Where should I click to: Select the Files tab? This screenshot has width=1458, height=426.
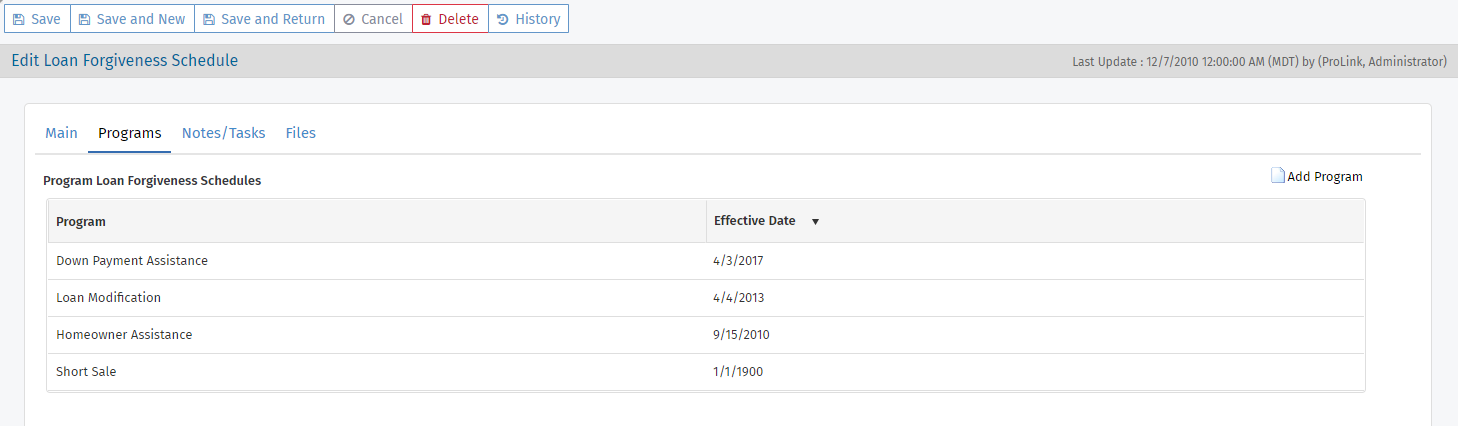[301, 133]
